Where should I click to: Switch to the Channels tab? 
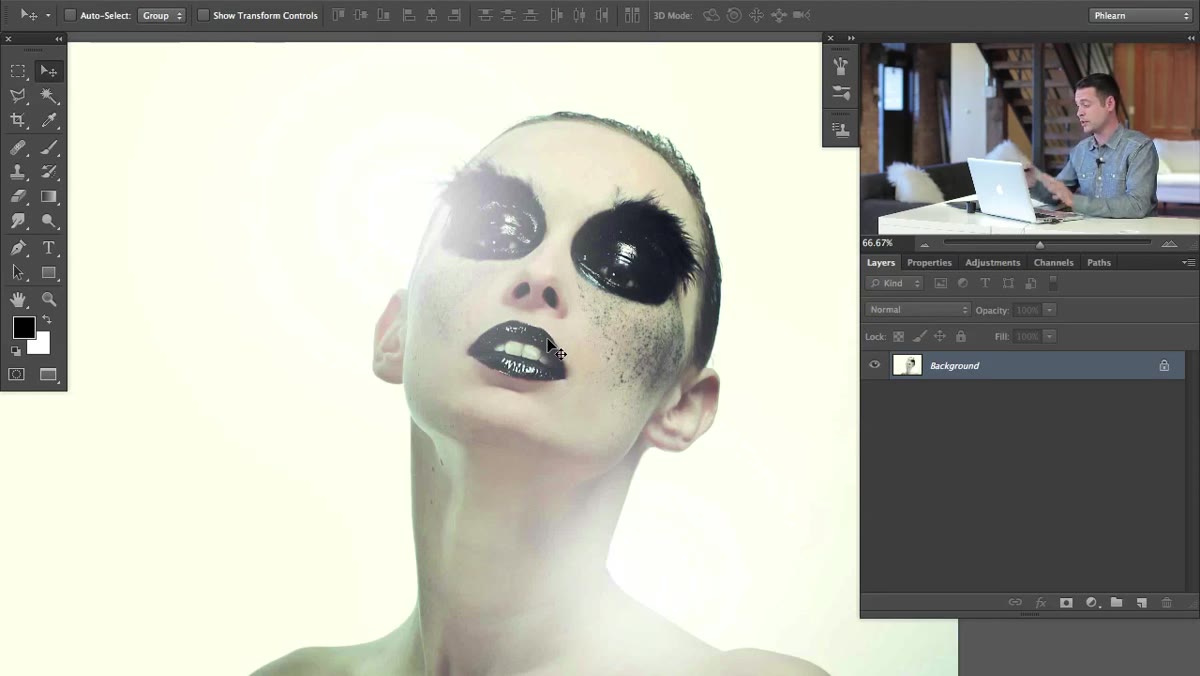click(1053, 262)
